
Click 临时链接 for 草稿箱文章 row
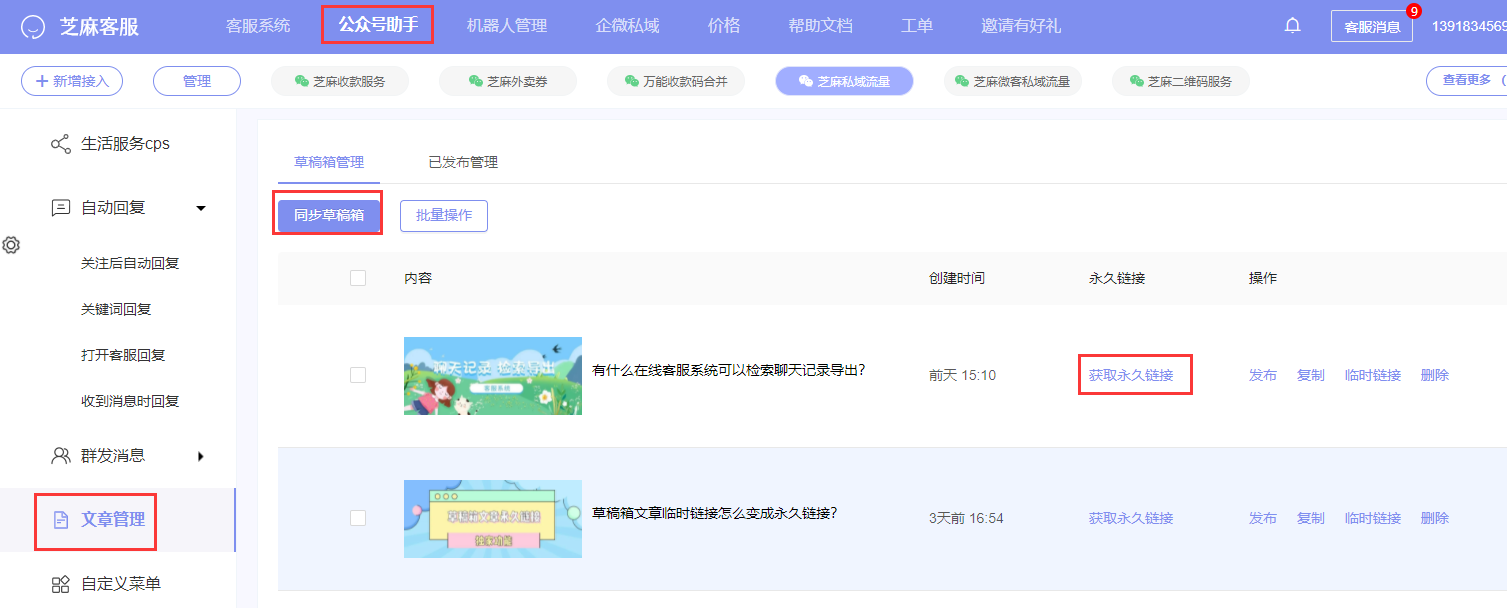(1373, 518)
